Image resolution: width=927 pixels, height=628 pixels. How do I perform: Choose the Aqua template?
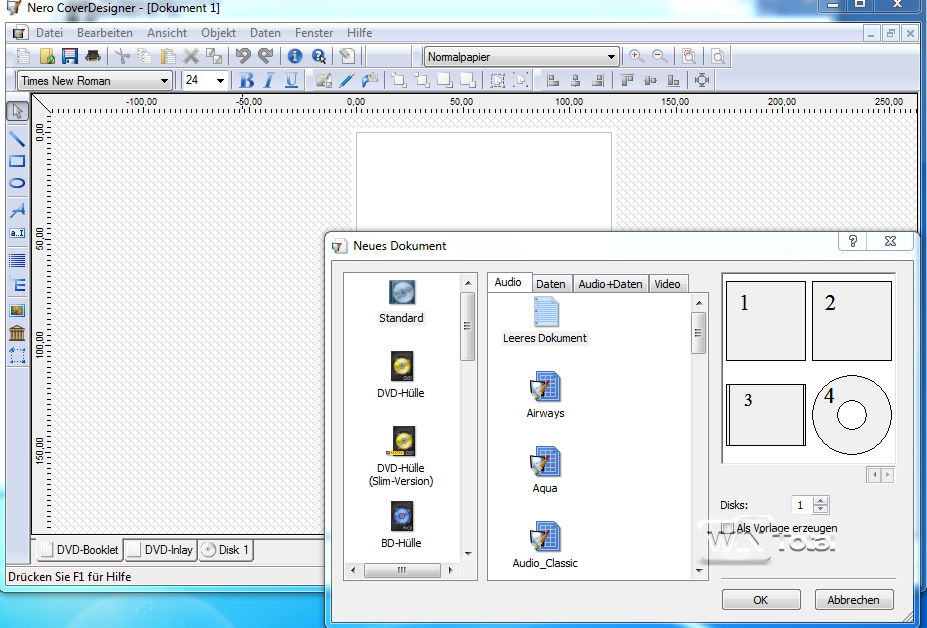[x=545, y=470]
